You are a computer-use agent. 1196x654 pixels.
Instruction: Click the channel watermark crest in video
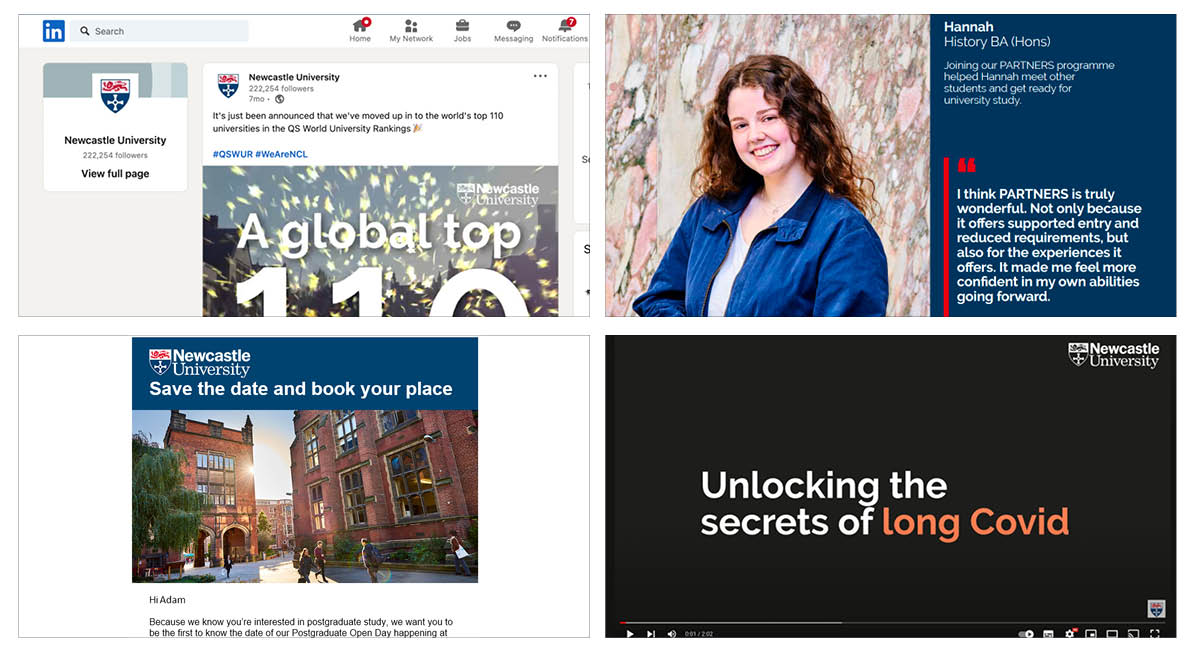[x=1156, y=608]
